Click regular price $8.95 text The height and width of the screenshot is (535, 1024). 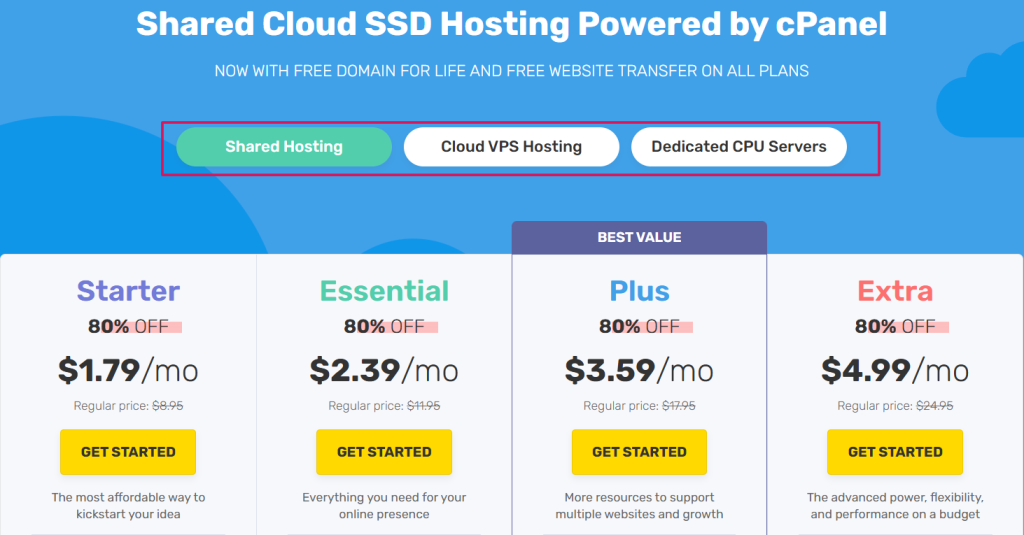pyautogui.click(x=128, y=406)
